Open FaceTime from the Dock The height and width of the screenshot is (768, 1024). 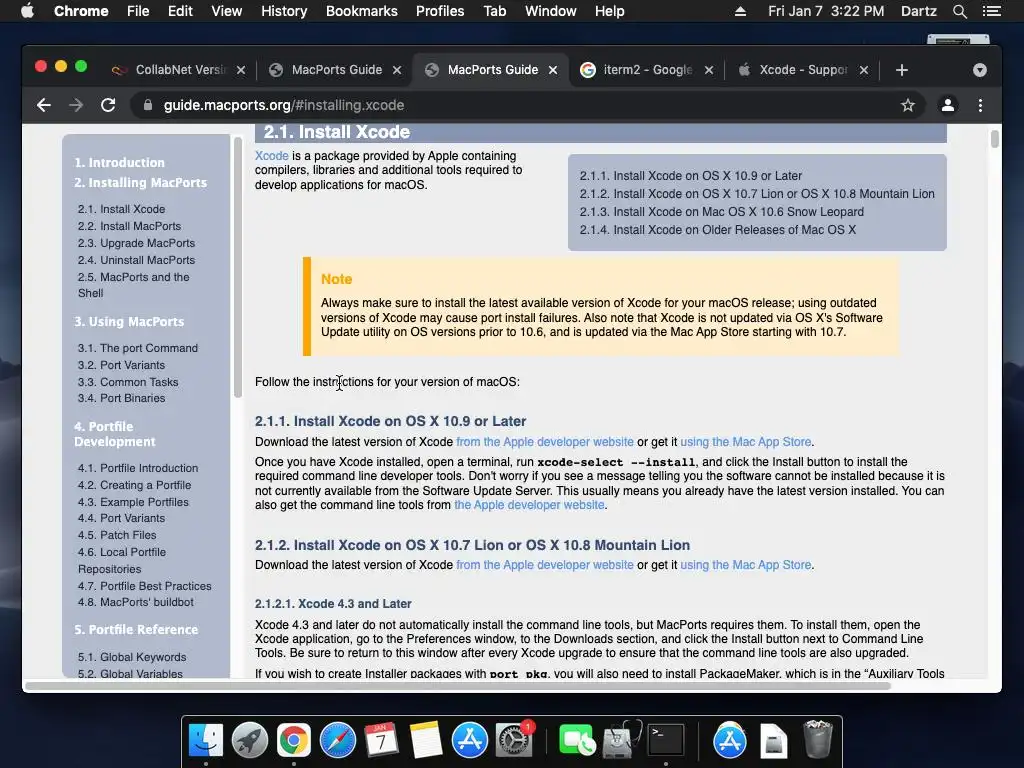coord(577,740)
